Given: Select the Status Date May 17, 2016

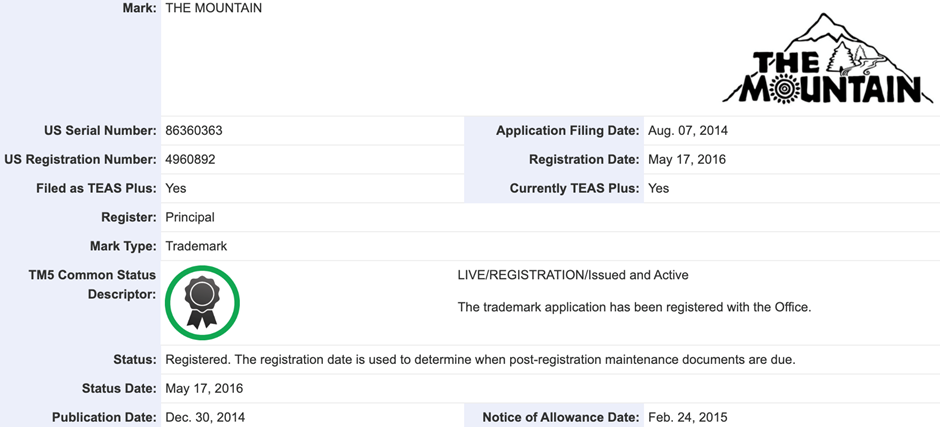Looking at the screenshot, I should point(204,389).
